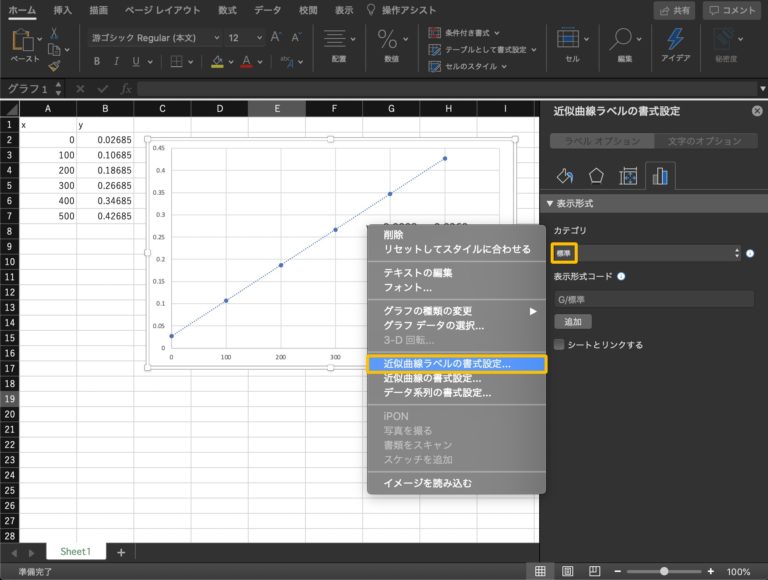Click the formula confirm checkmark icon
This screenshot has height=580, width=768.
(x=103, y=89)
